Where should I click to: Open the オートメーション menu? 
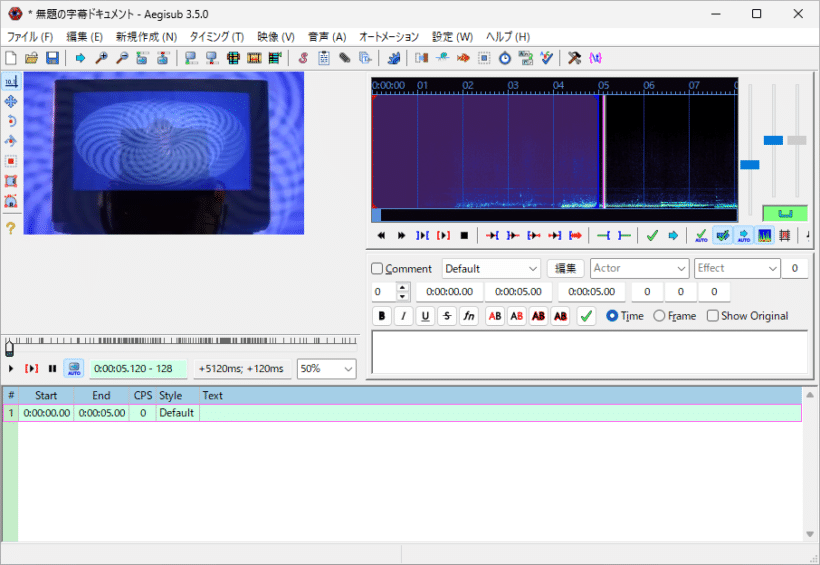389,37
